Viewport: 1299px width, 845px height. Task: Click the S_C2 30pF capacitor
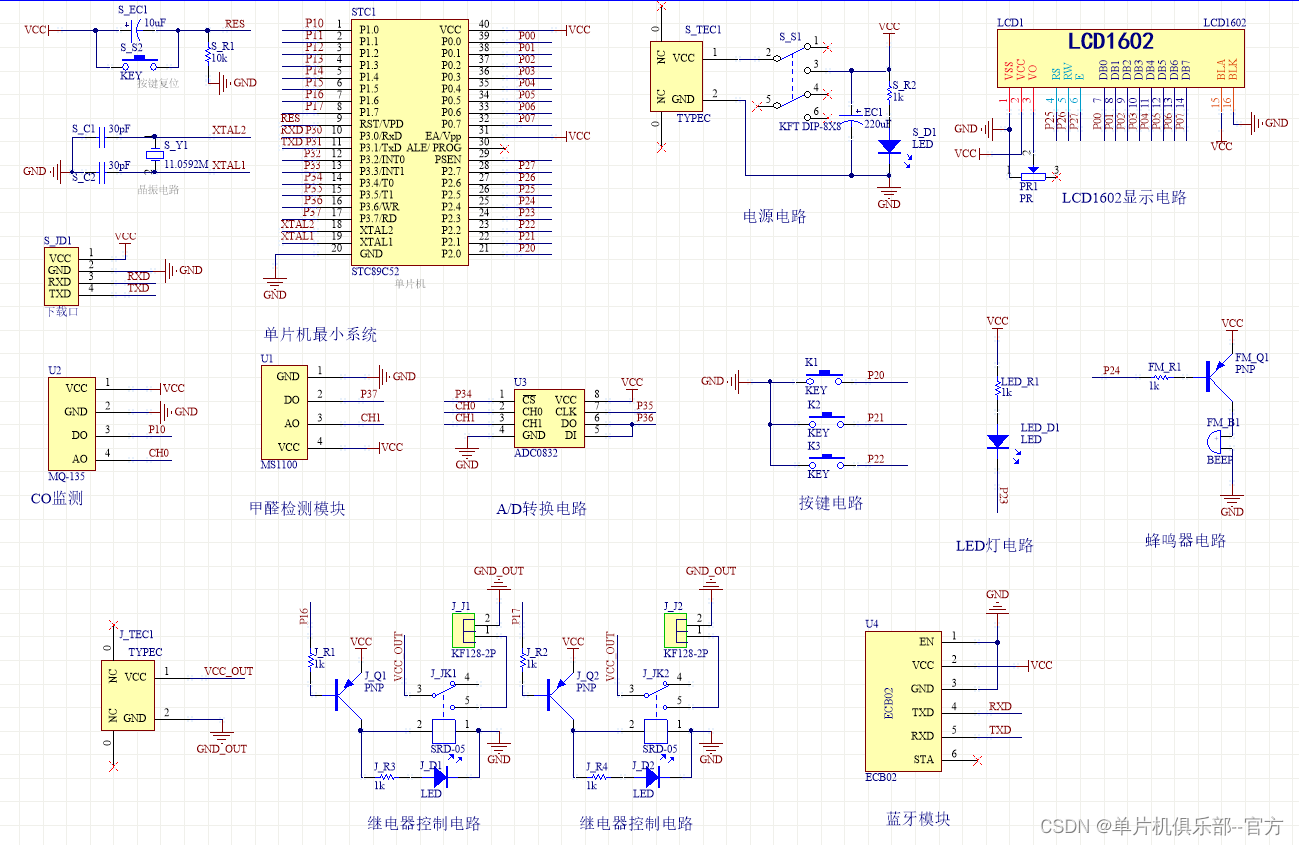(x=103, y=171)
